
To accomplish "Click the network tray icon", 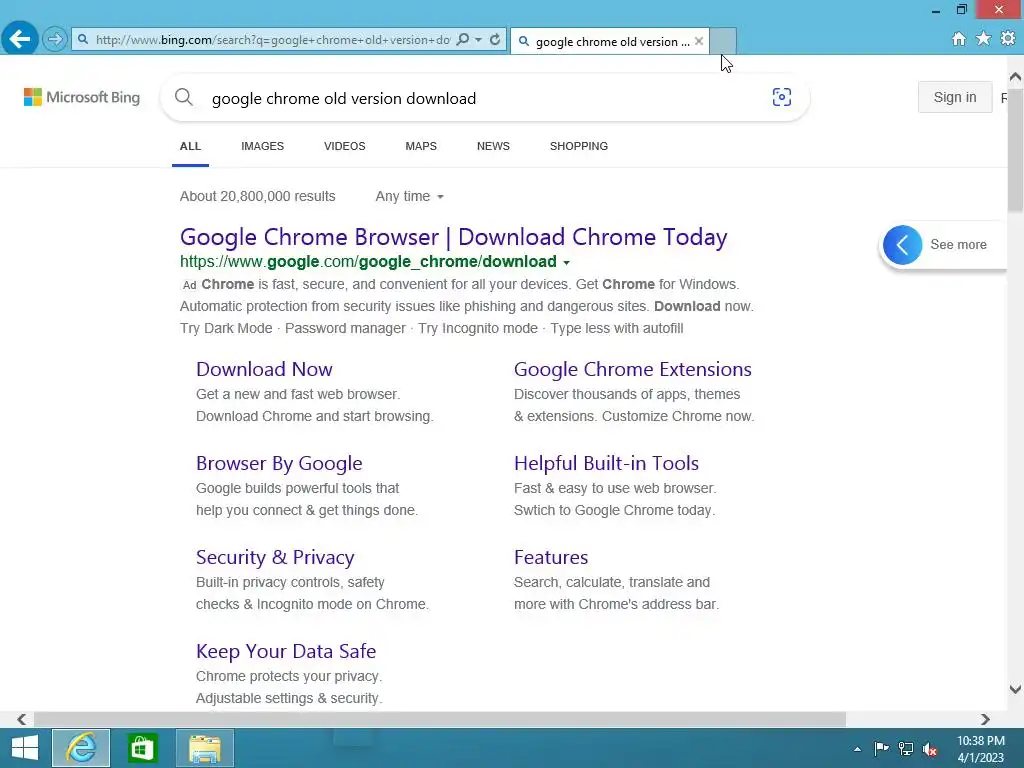I will coord(906,748).
